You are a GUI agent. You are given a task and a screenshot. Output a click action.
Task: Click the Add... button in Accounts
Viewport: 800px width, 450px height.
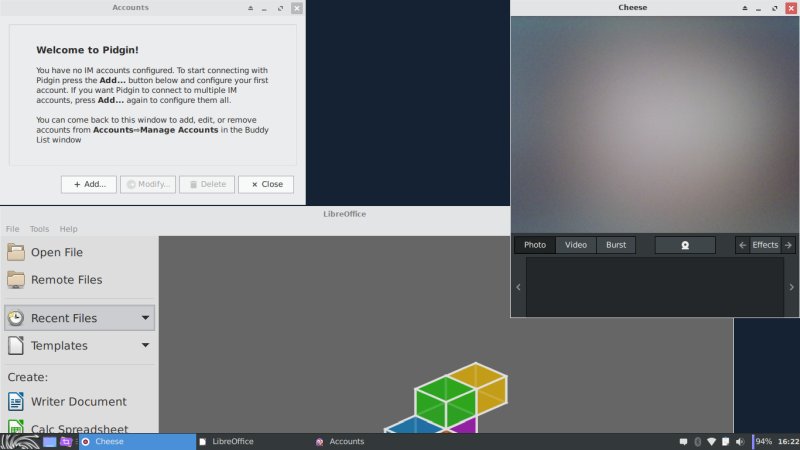pos(89,184)
